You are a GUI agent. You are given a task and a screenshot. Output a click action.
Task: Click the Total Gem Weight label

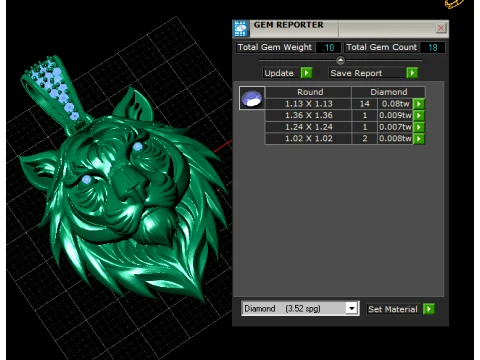click(275, 47)
